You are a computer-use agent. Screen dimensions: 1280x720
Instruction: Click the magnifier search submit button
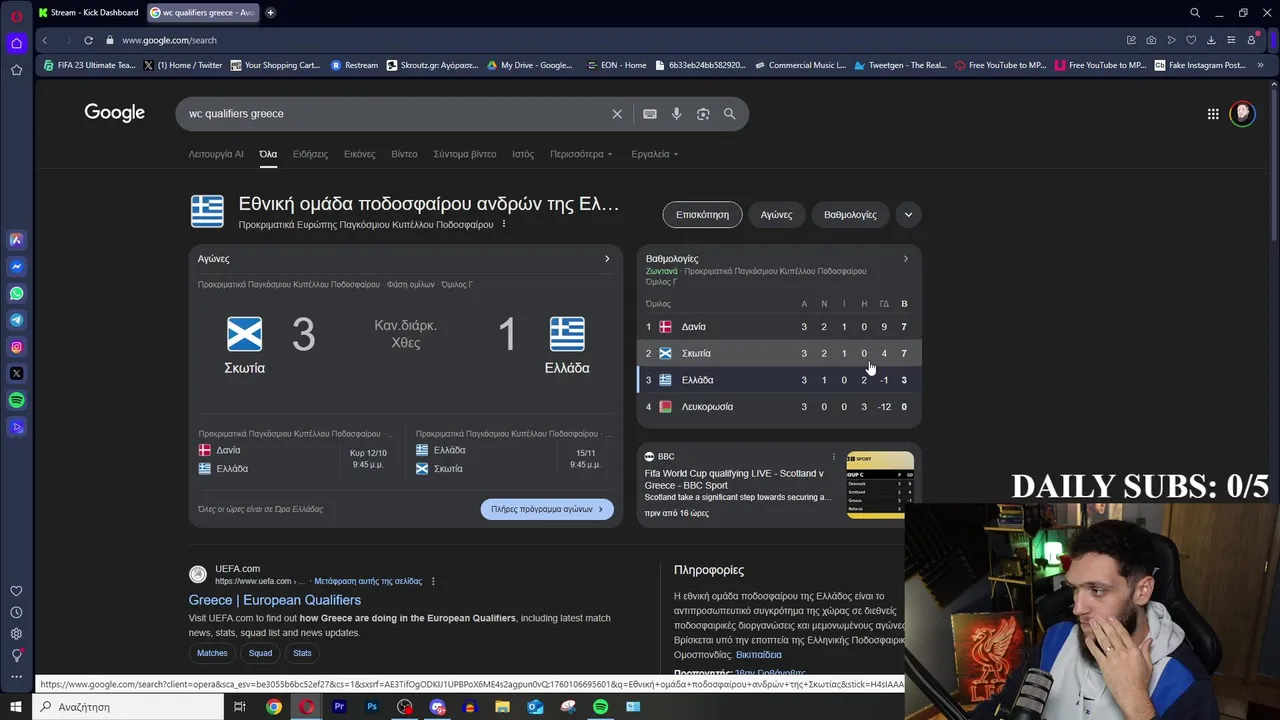click(x=729, y=114)
